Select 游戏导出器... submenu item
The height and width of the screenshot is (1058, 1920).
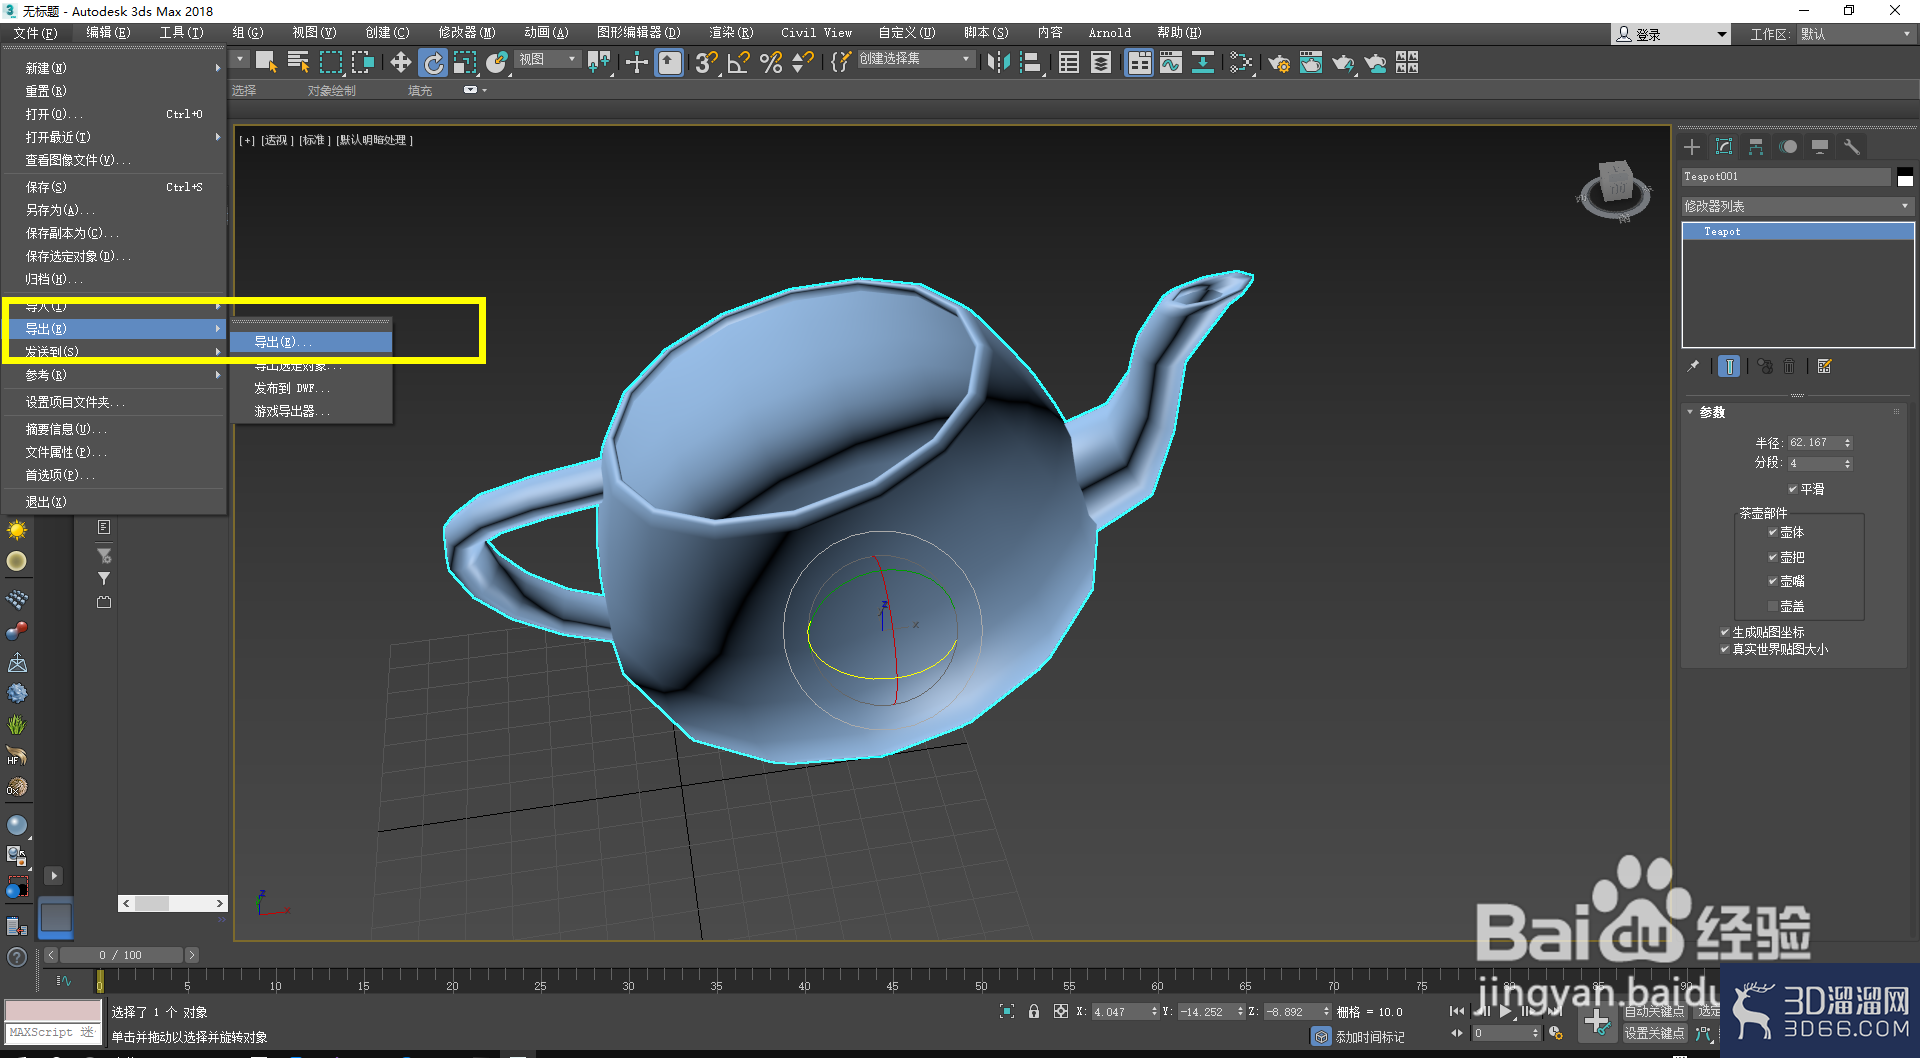[x=311, y=411]
